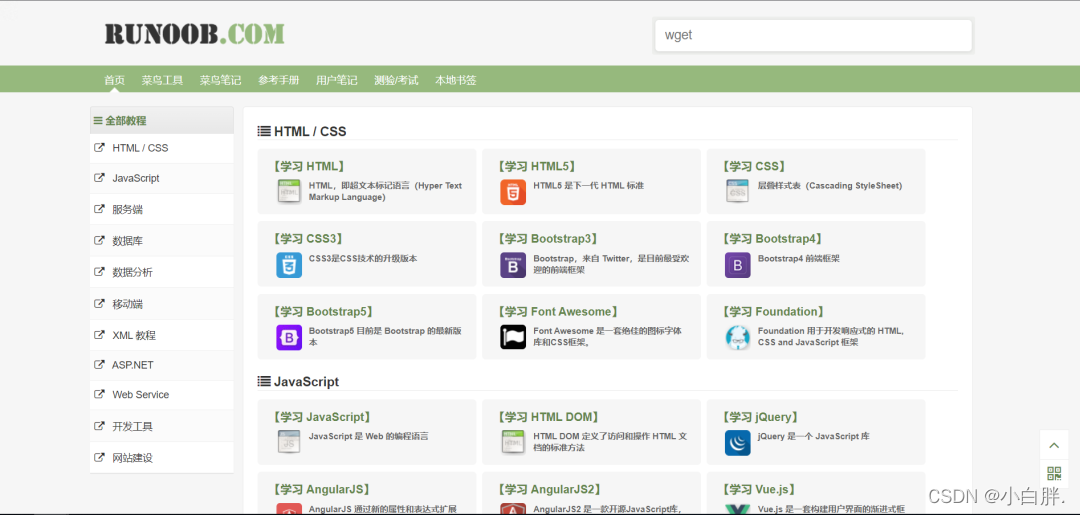This screenshot has width=1080, height=515.
Task: Click the description 'CSS3是CSS技术的升级版本'
Action: click(x=363, y=258)
